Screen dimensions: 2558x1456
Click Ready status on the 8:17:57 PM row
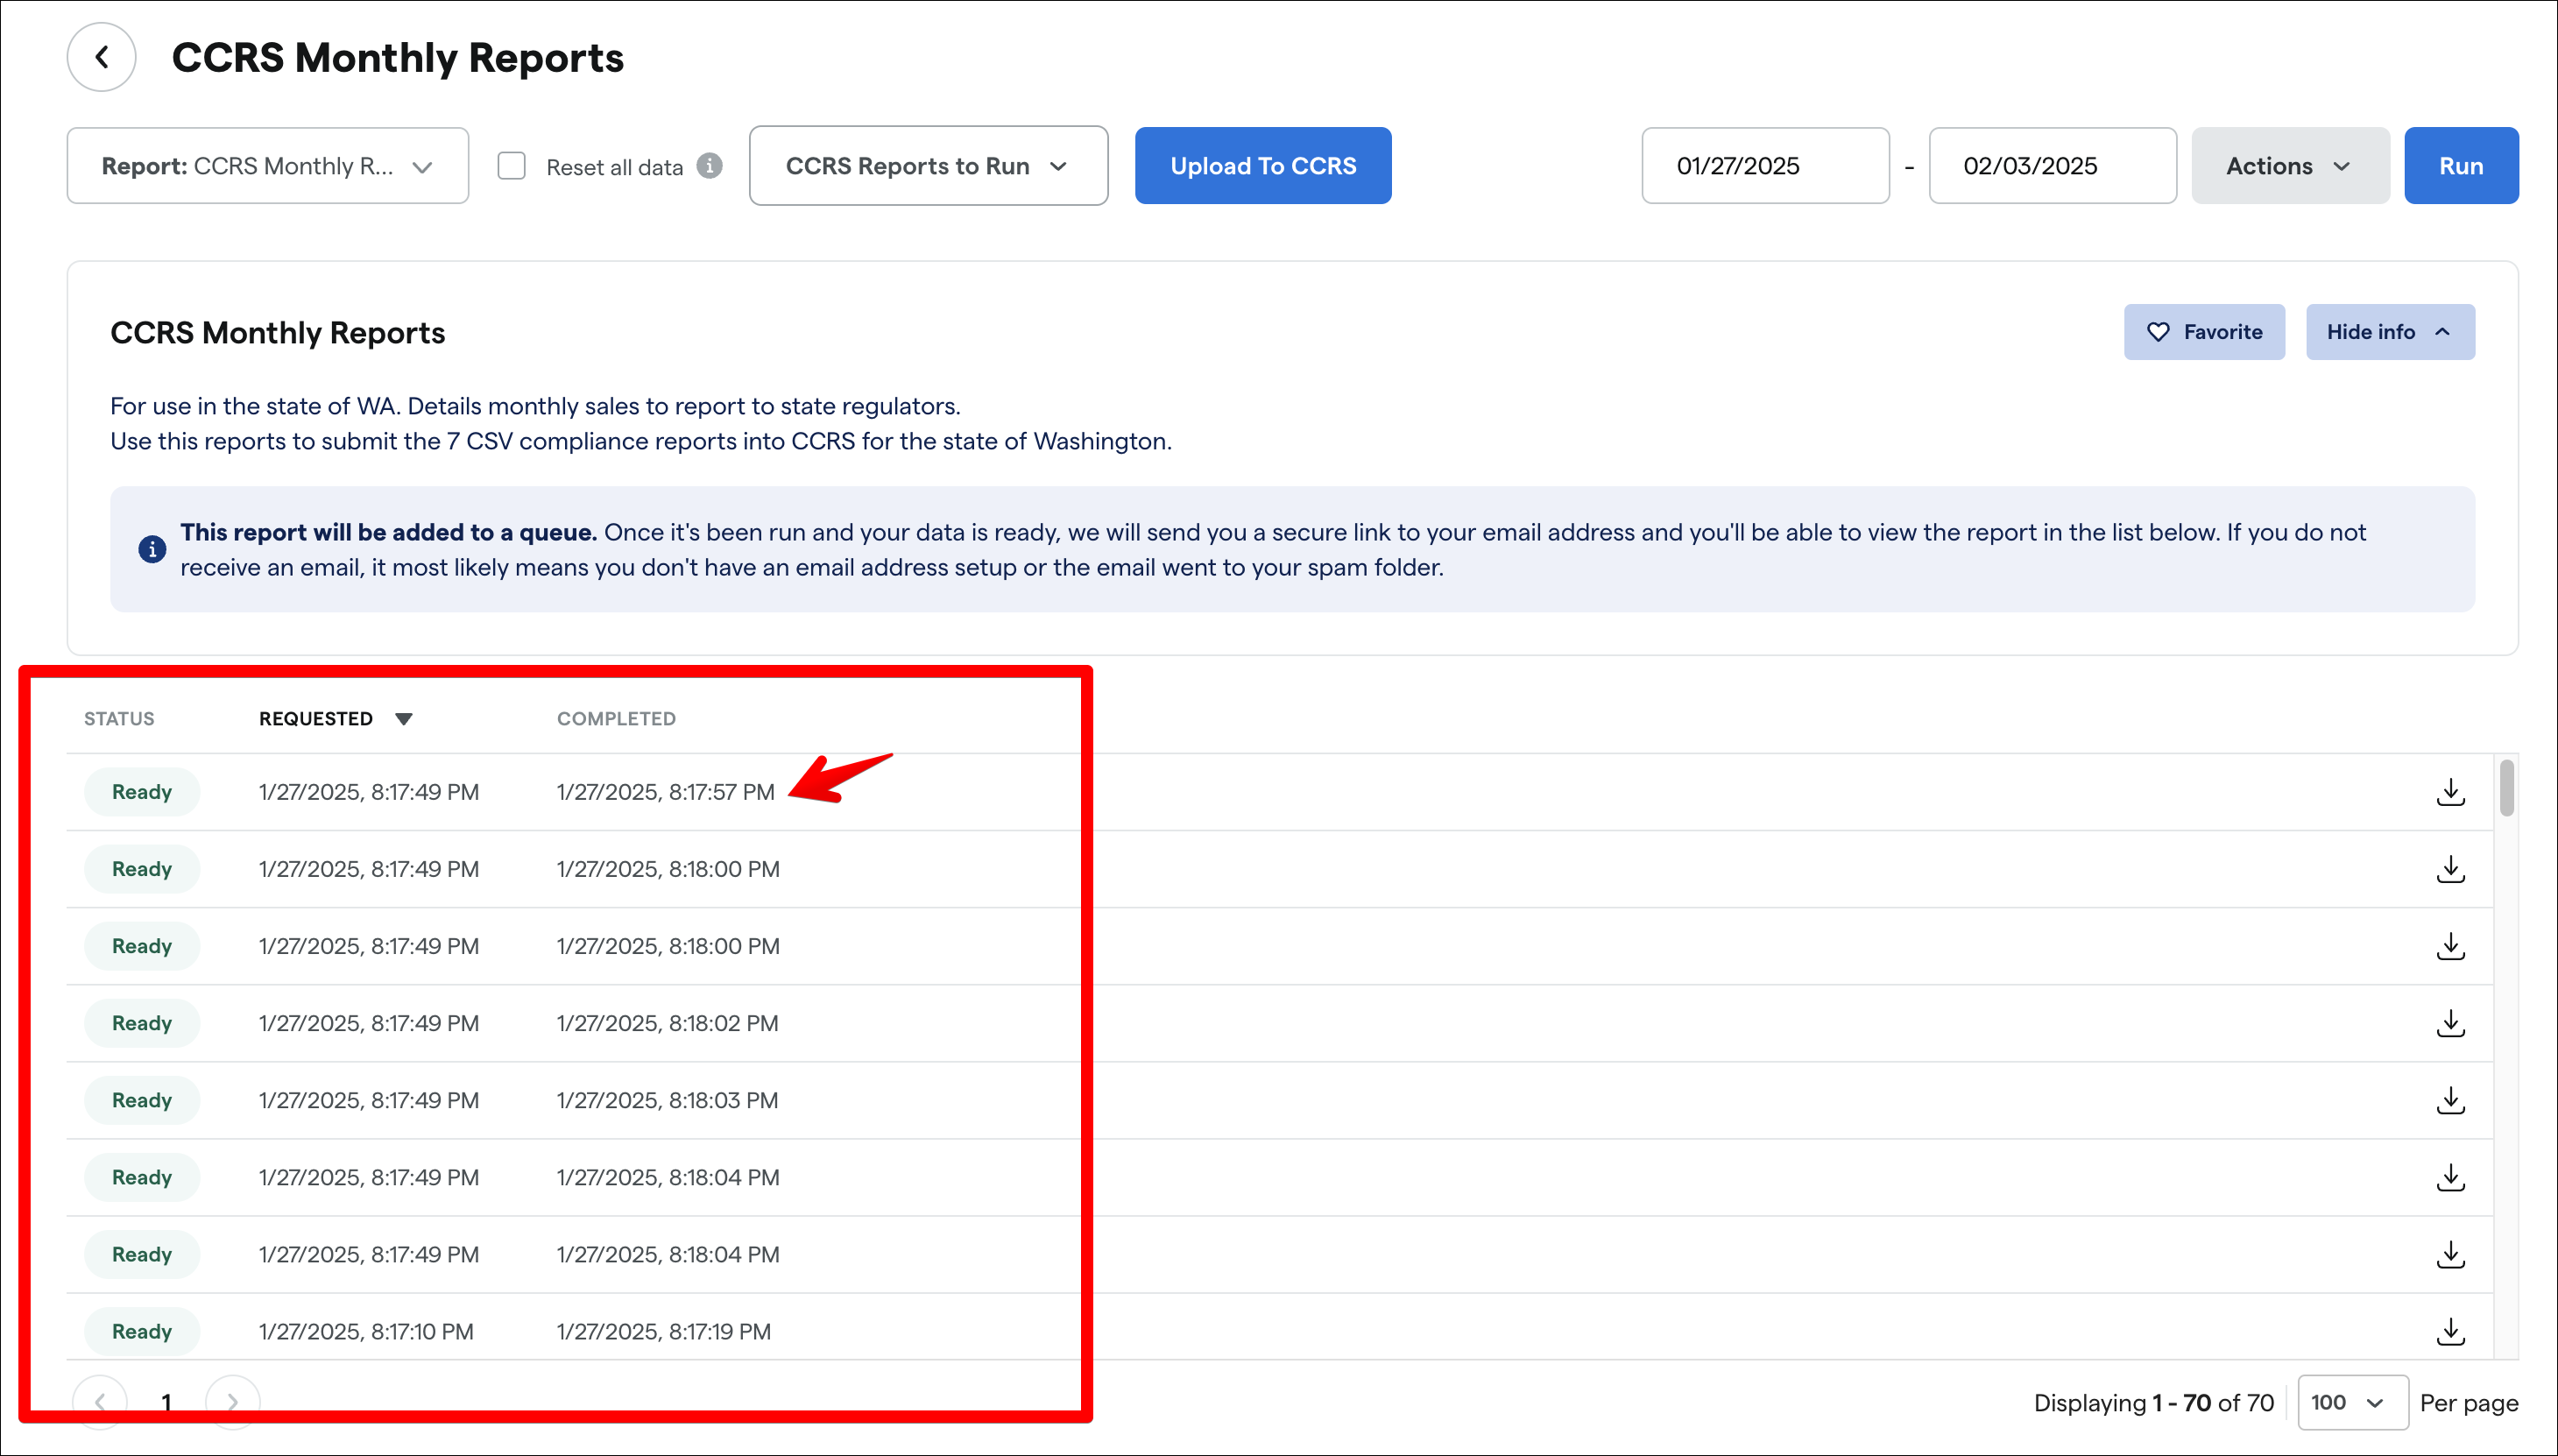point(142,792)
